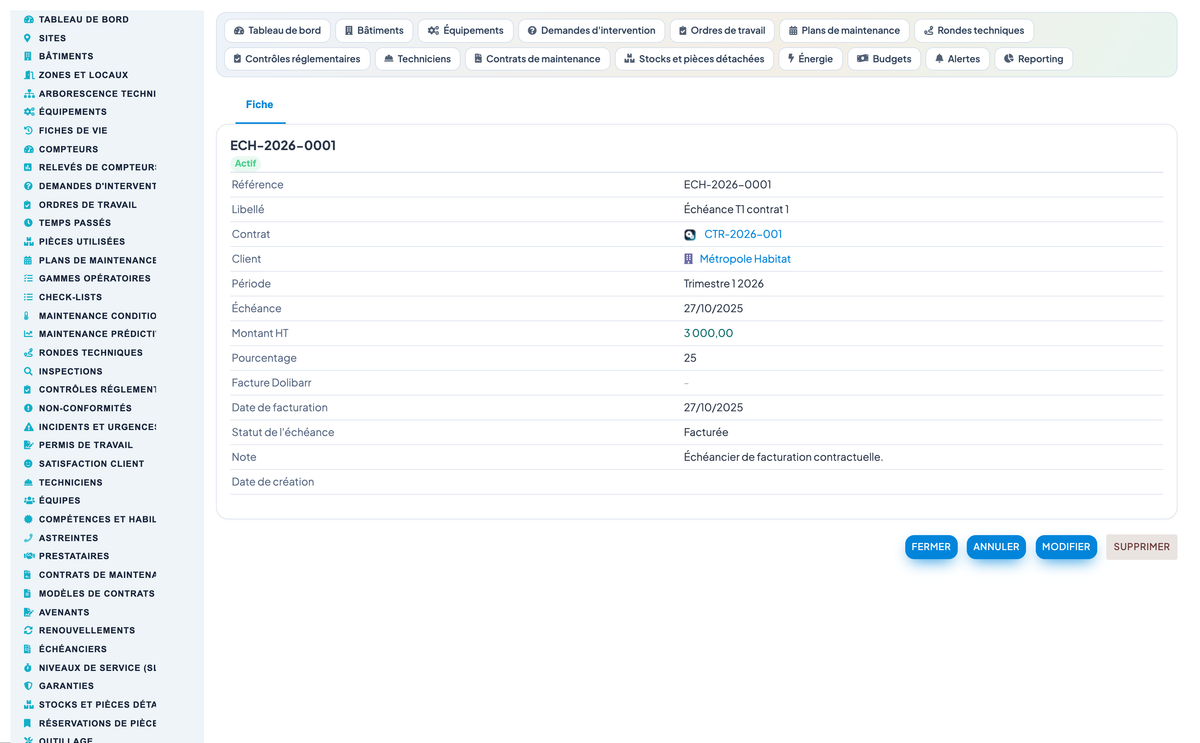Open Plans de maintenance top button

[844, 31]
